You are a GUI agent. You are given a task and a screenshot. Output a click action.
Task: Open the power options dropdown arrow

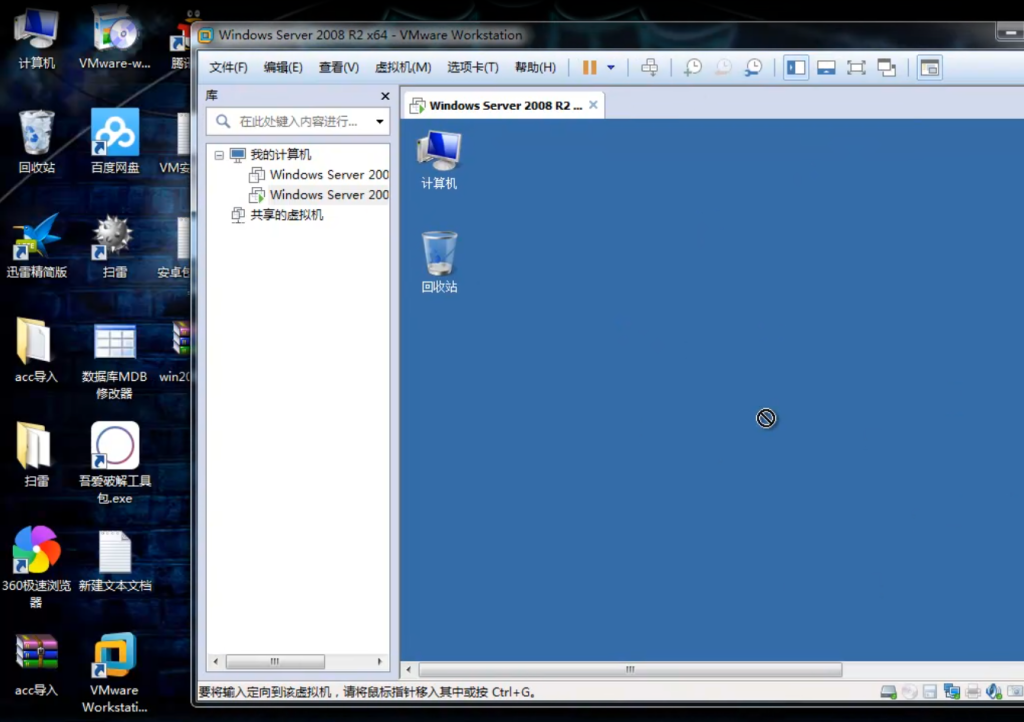tap(611, 67)
